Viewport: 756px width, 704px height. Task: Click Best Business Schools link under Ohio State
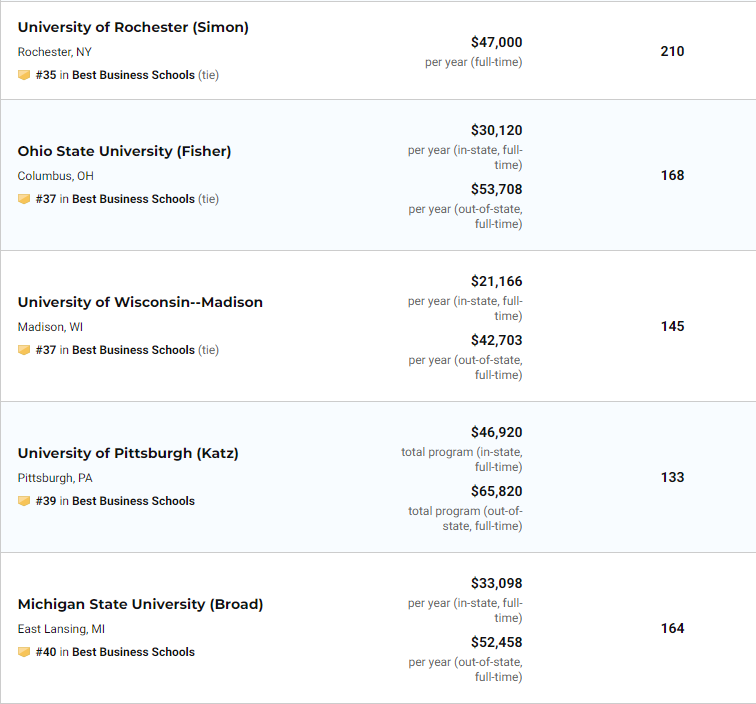point(133,199)
